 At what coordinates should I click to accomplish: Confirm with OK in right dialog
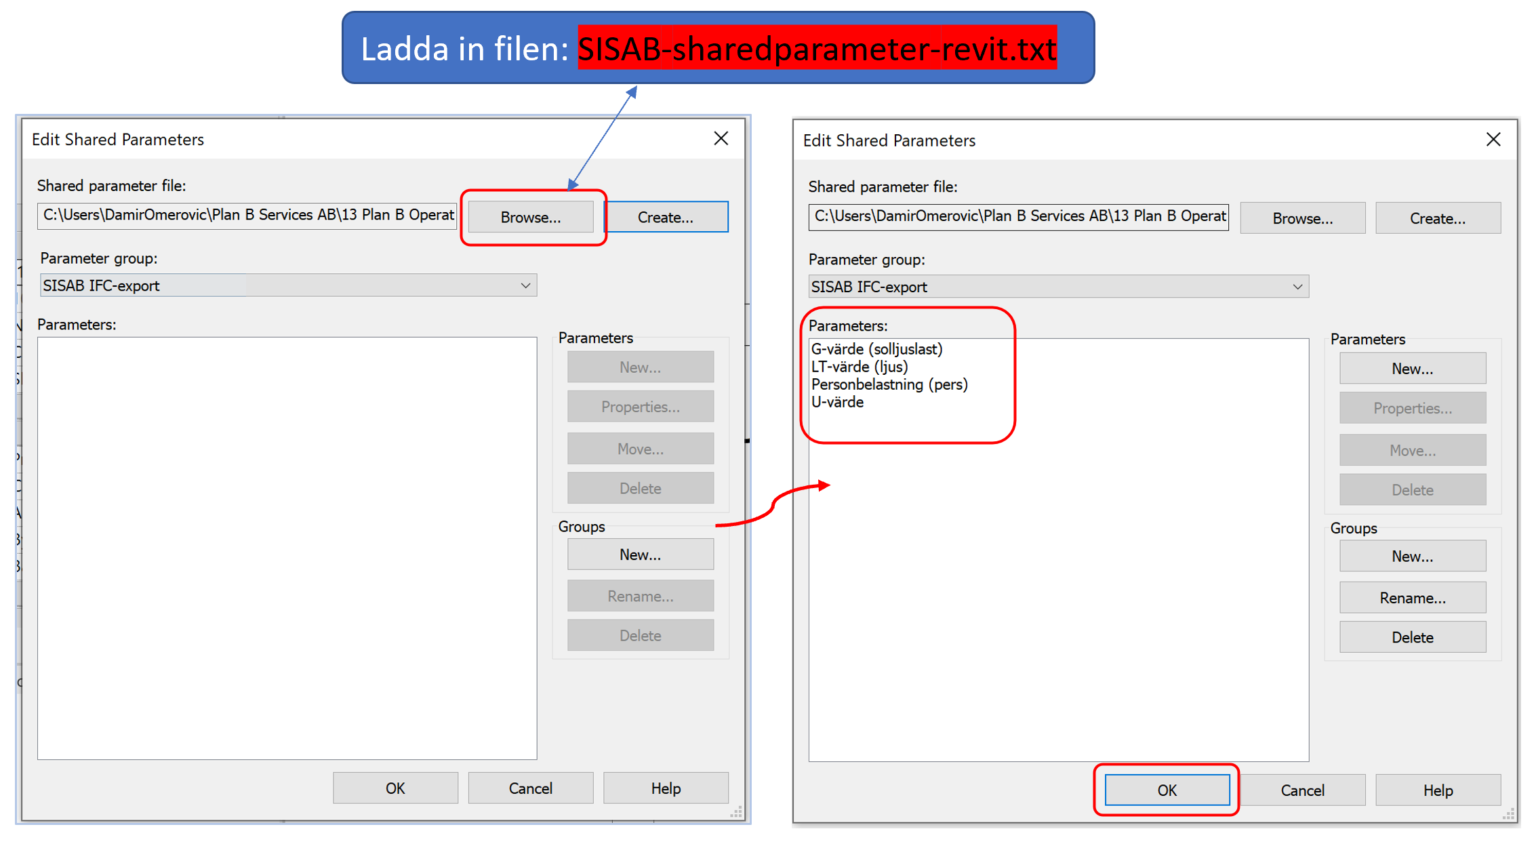1167,790
